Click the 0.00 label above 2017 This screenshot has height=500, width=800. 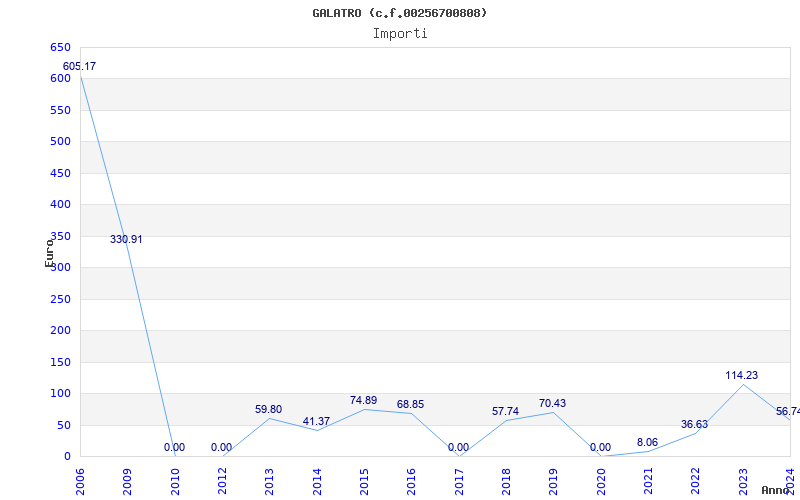(458, 447)
